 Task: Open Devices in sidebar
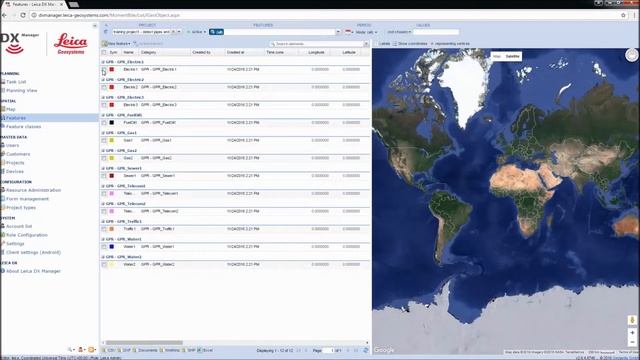click(x=15, y=171)
